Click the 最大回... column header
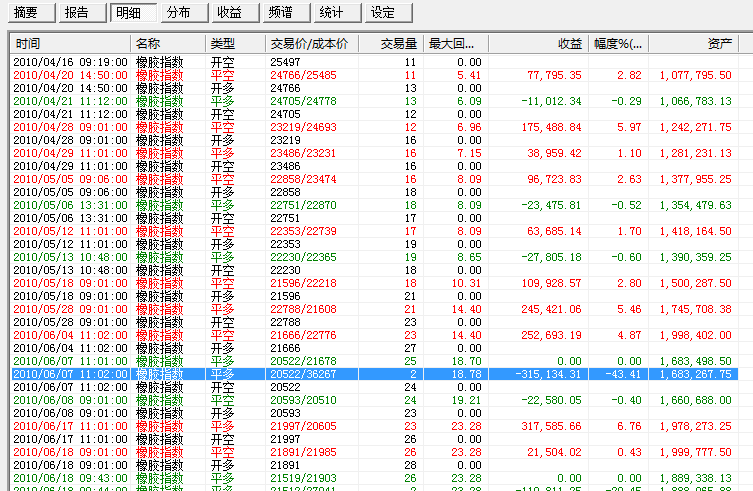Screen dimensions: 753x491 (455, 44)
